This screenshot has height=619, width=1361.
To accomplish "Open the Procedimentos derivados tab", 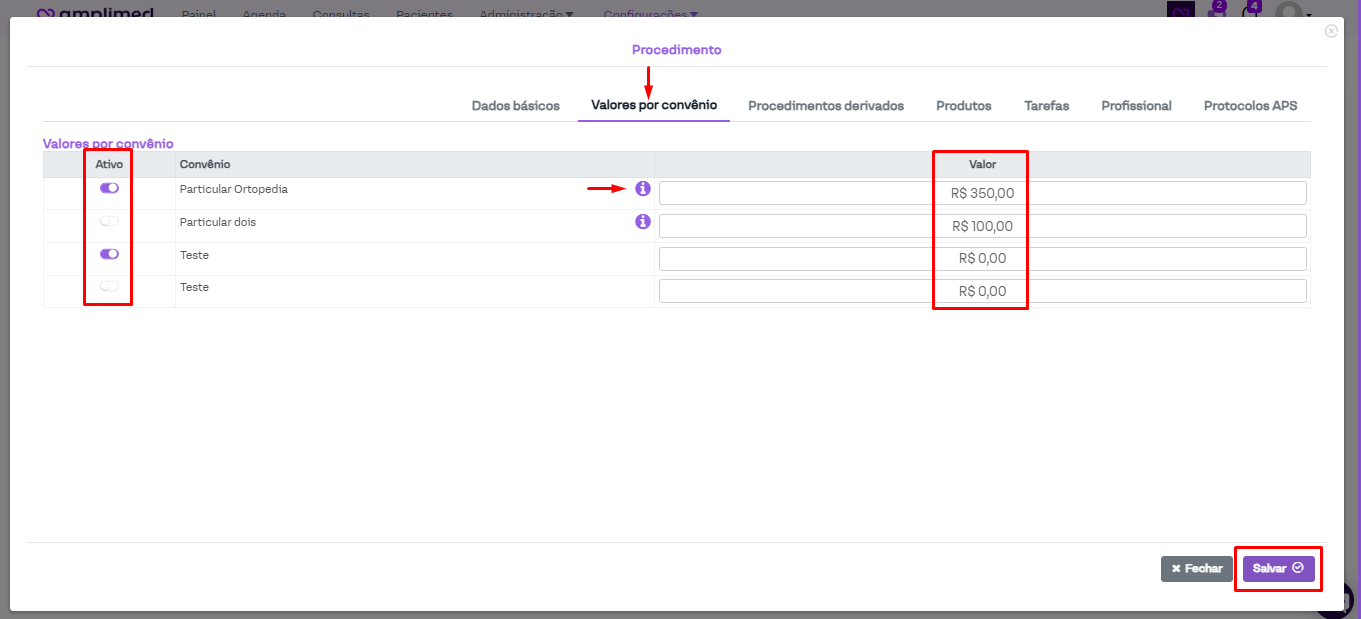I will coord(826,106).
